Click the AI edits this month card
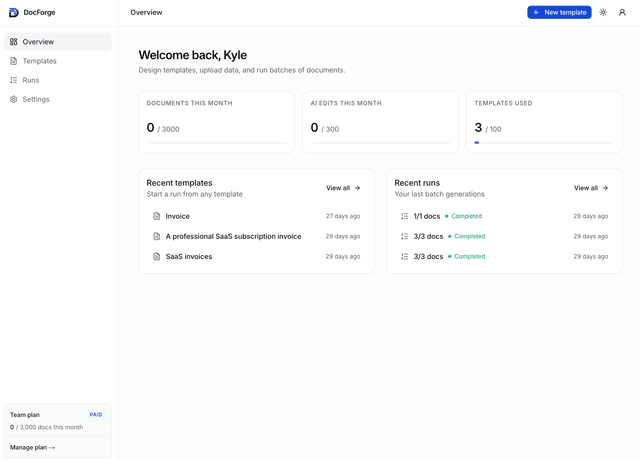640x460 pixels. (380, 122)
